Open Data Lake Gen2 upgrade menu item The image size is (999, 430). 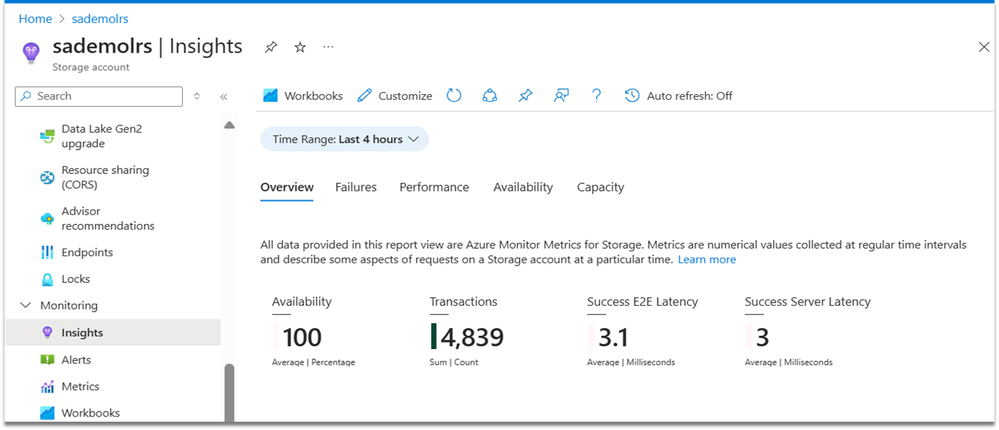coord(113,136)
